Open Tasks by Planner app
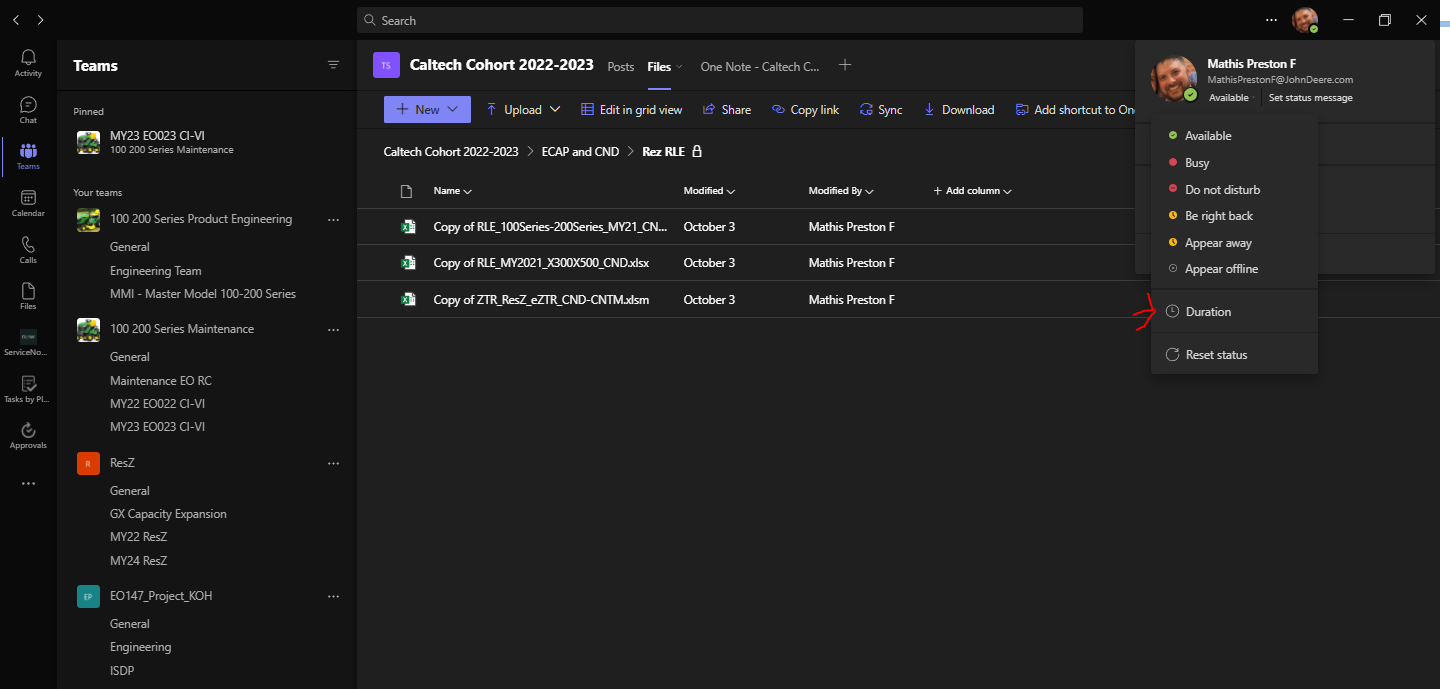Image resolution: width=1450 pixels, height=689 pixels. point(28,389)
